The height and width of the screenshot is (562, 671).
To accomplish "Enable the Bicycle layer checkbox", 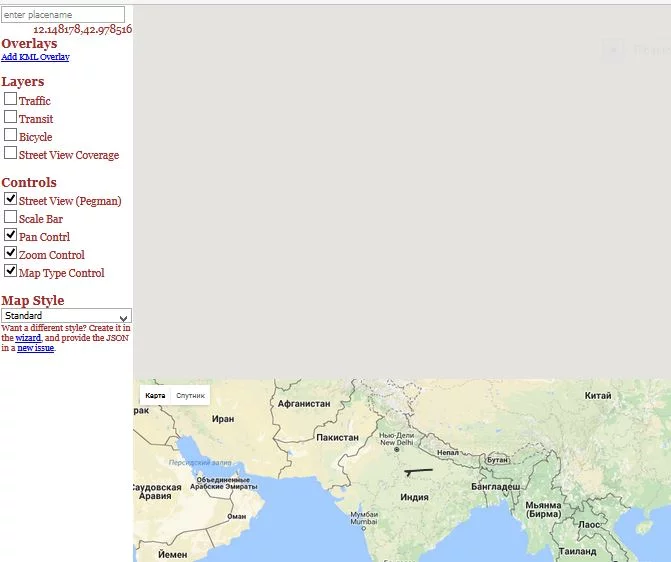I will tap(10, 135).
